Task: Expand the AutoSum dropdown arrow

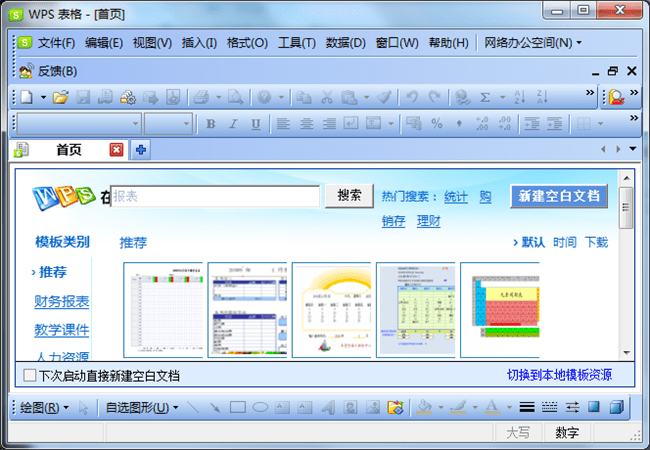Action: click(502, 98)
